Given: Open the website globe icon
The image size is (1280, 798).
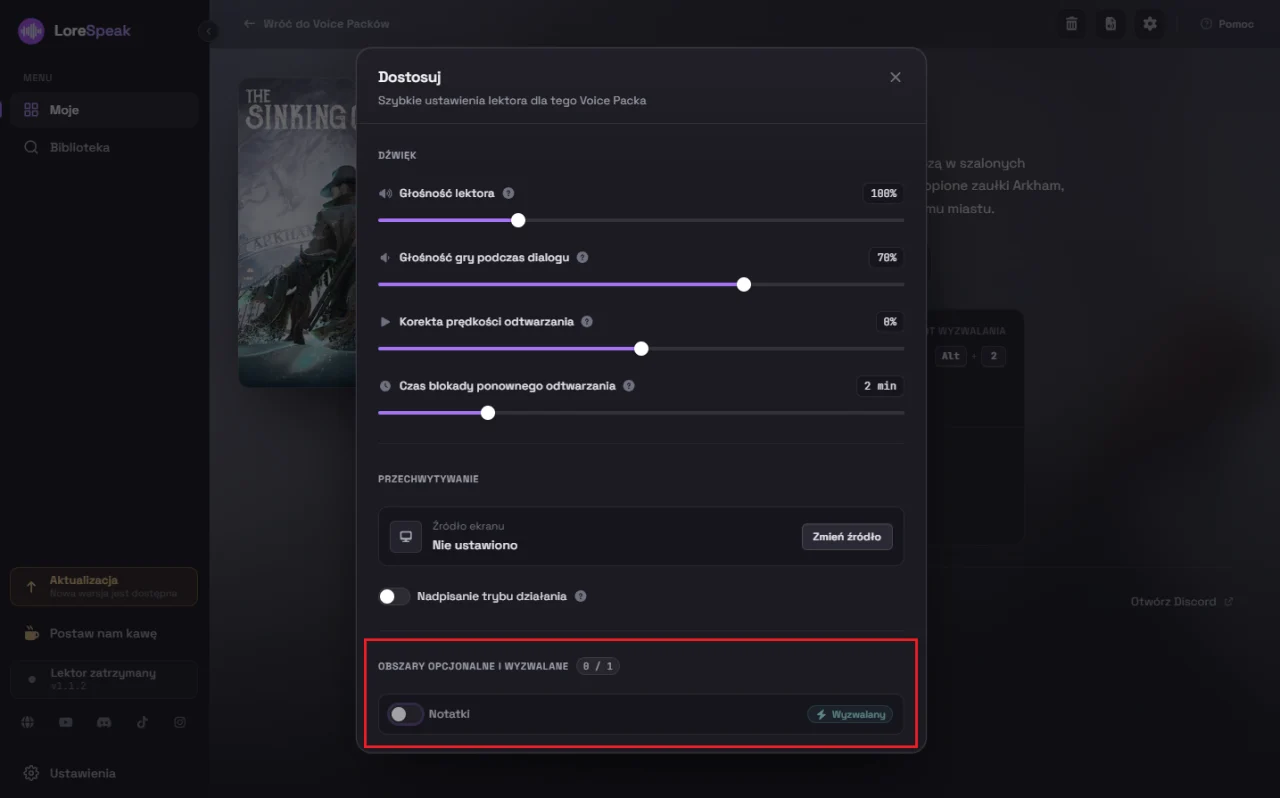Looking at the screenshot, I should click(x=28, y=722).
